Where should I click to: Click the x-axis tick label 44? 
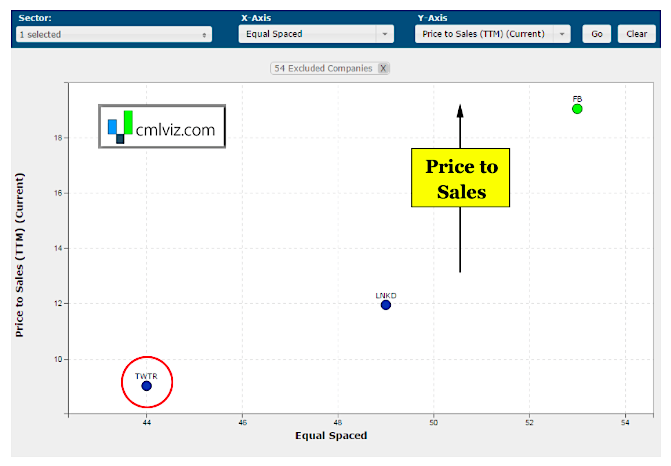point(146,423)
